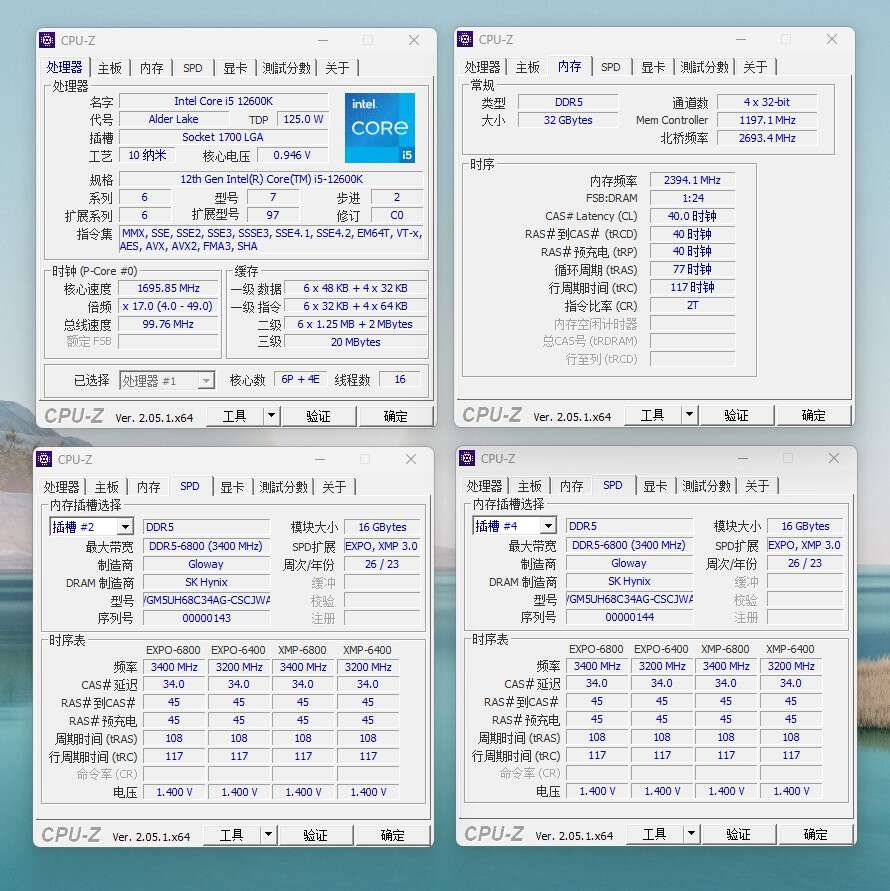Screen dimensions: 890x891
Task: Click the CPU-Z title bar icon of the SPD window showing 插槽 #2
Action: 46,459
